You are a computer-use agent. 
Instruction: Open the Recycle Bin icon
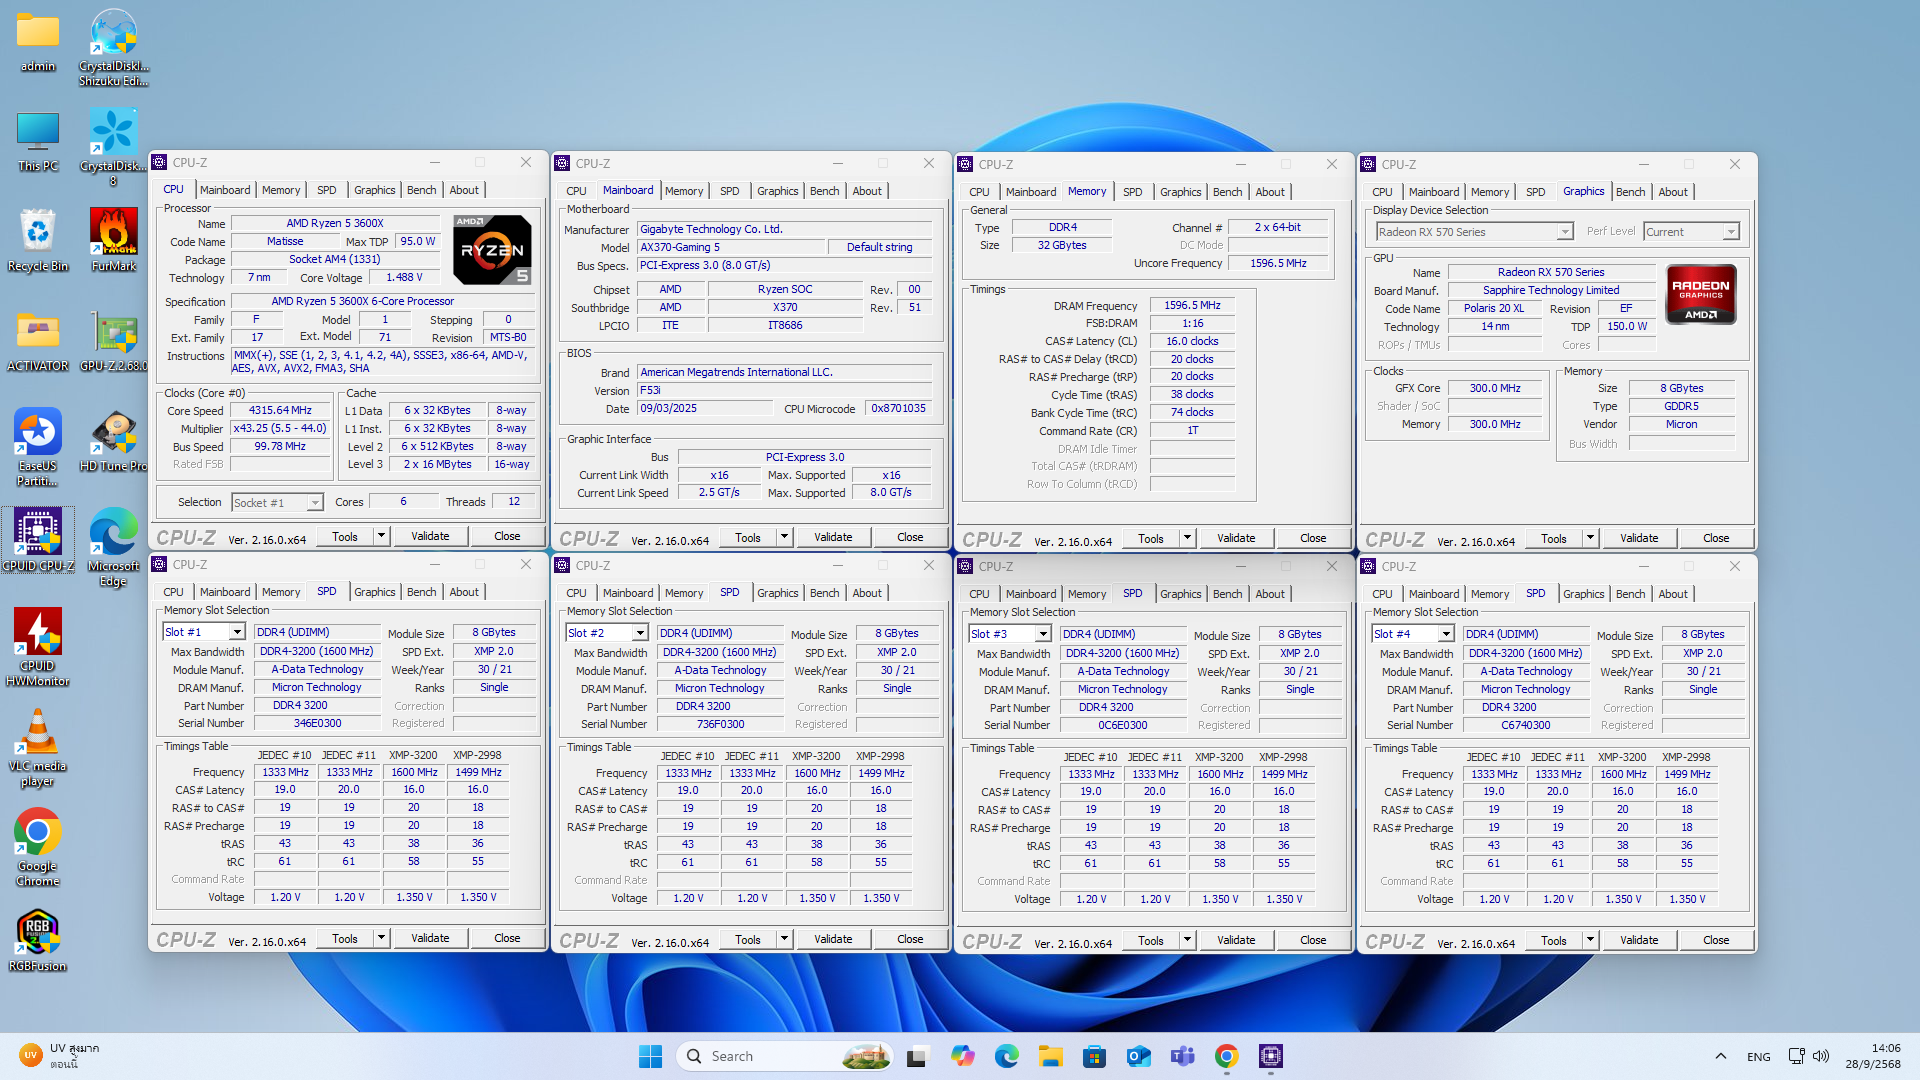[38, 241]
